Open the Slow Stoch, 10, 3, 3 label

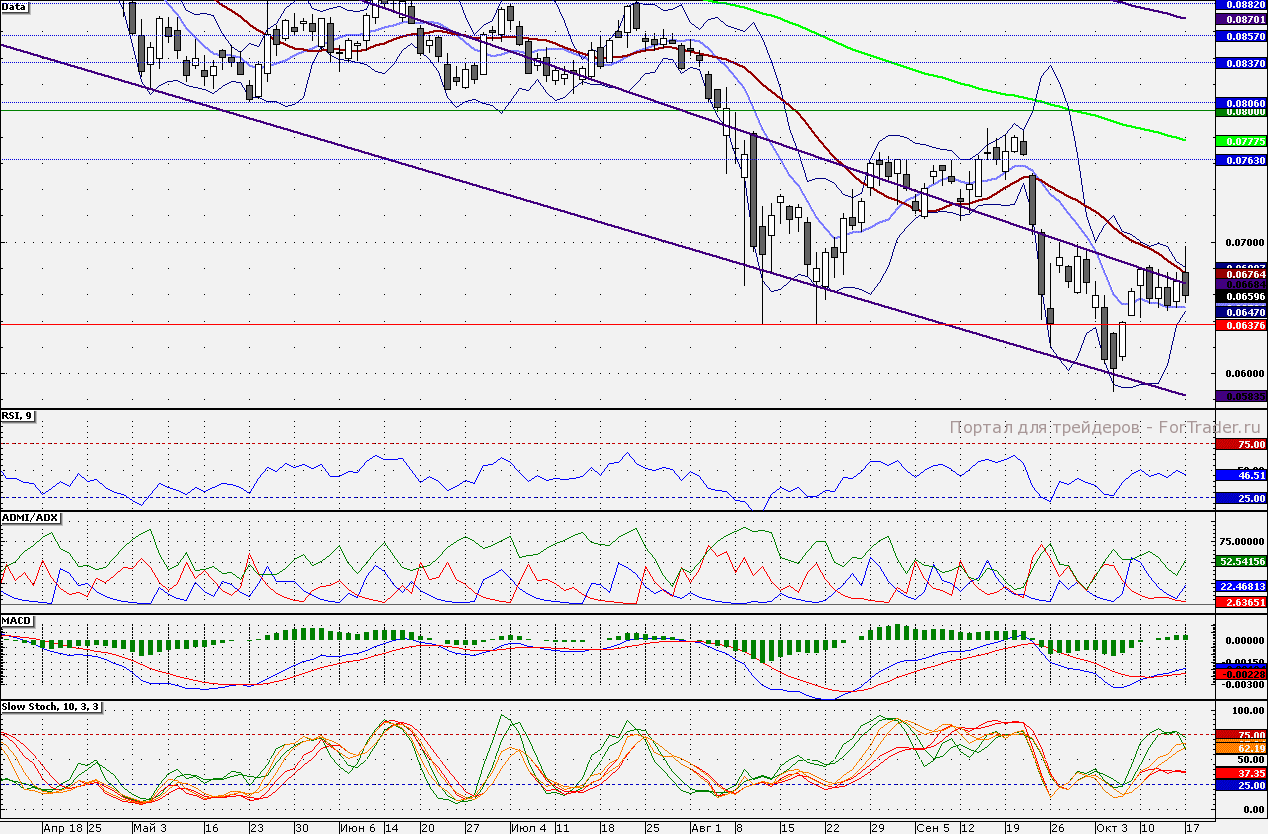click(x=51, y=706)
